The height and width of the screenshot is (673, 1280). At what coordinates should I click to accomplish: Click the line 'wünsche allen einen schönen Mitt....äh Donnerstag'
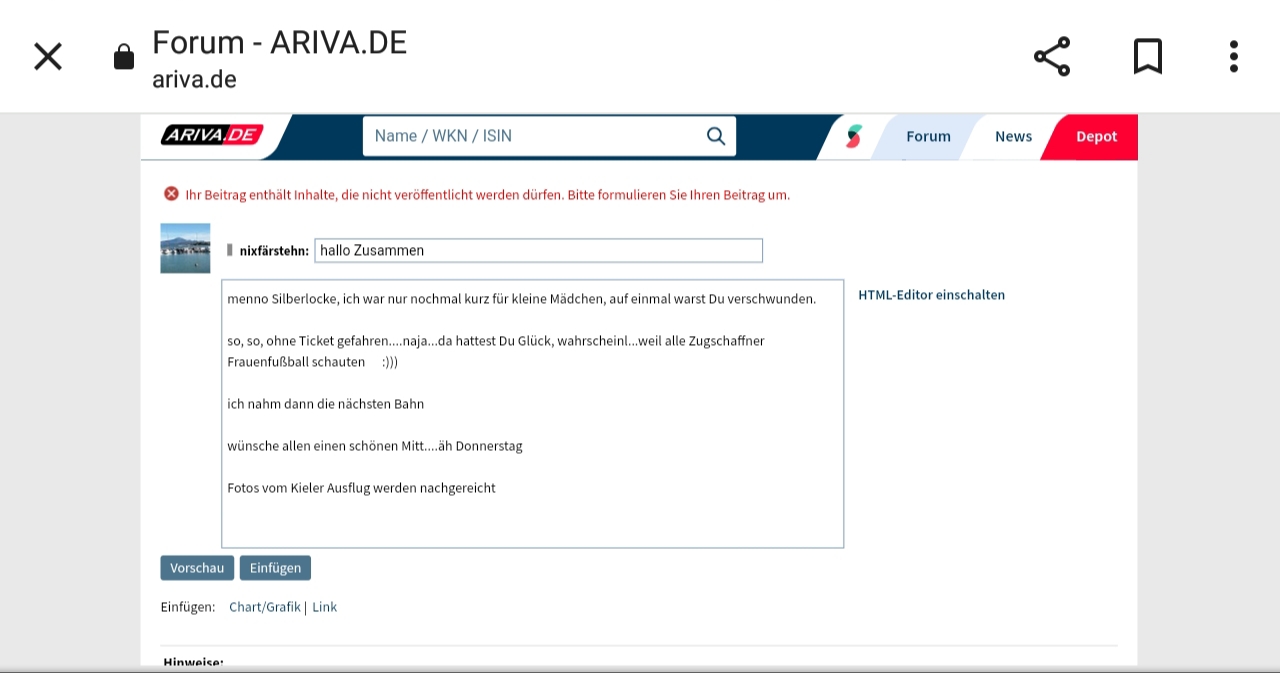pyautogui.click(x=375, y=446)
